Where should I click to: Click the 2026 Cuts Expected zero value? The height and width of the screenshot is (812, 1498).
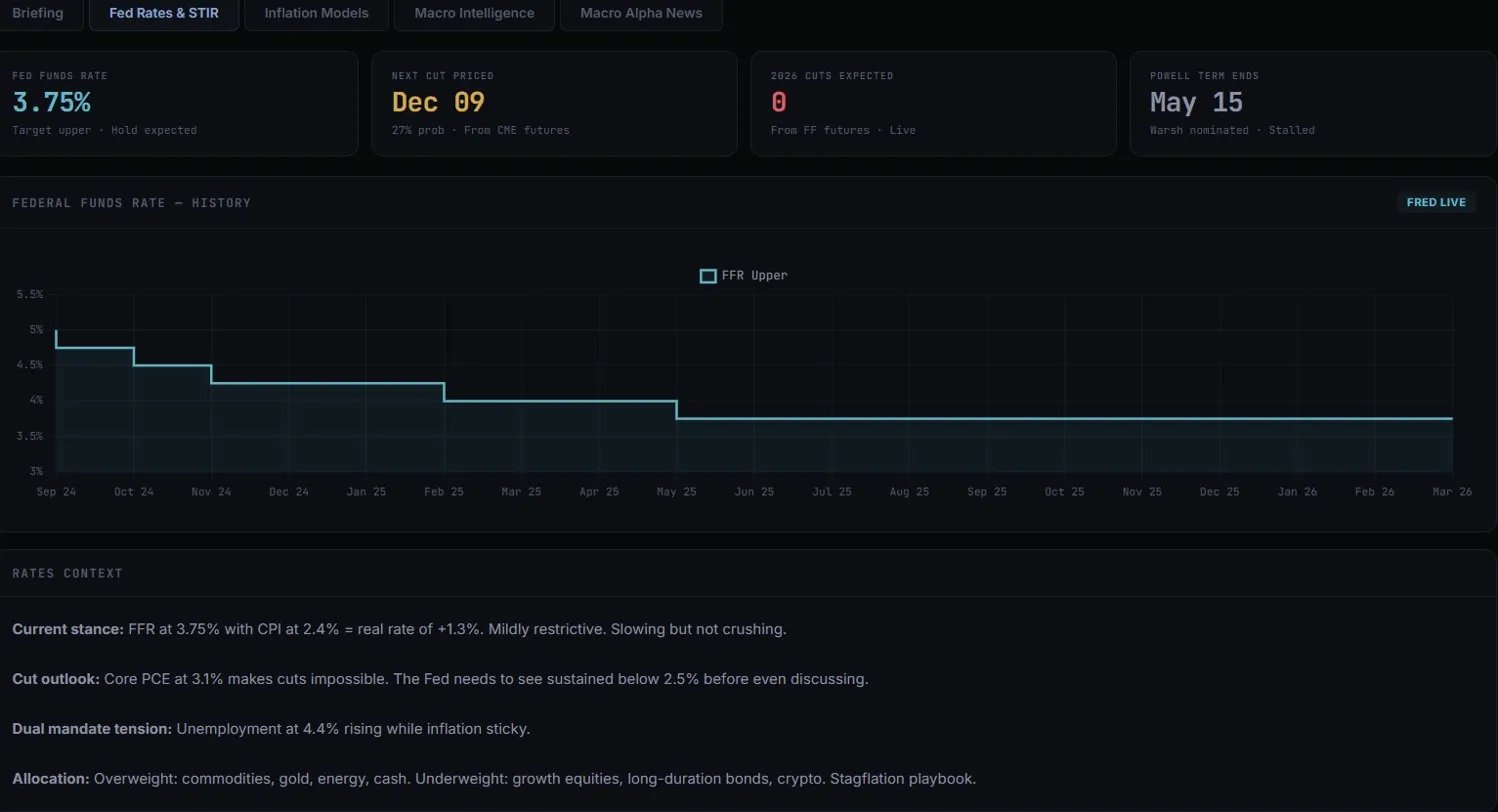(x=779, y=102)
